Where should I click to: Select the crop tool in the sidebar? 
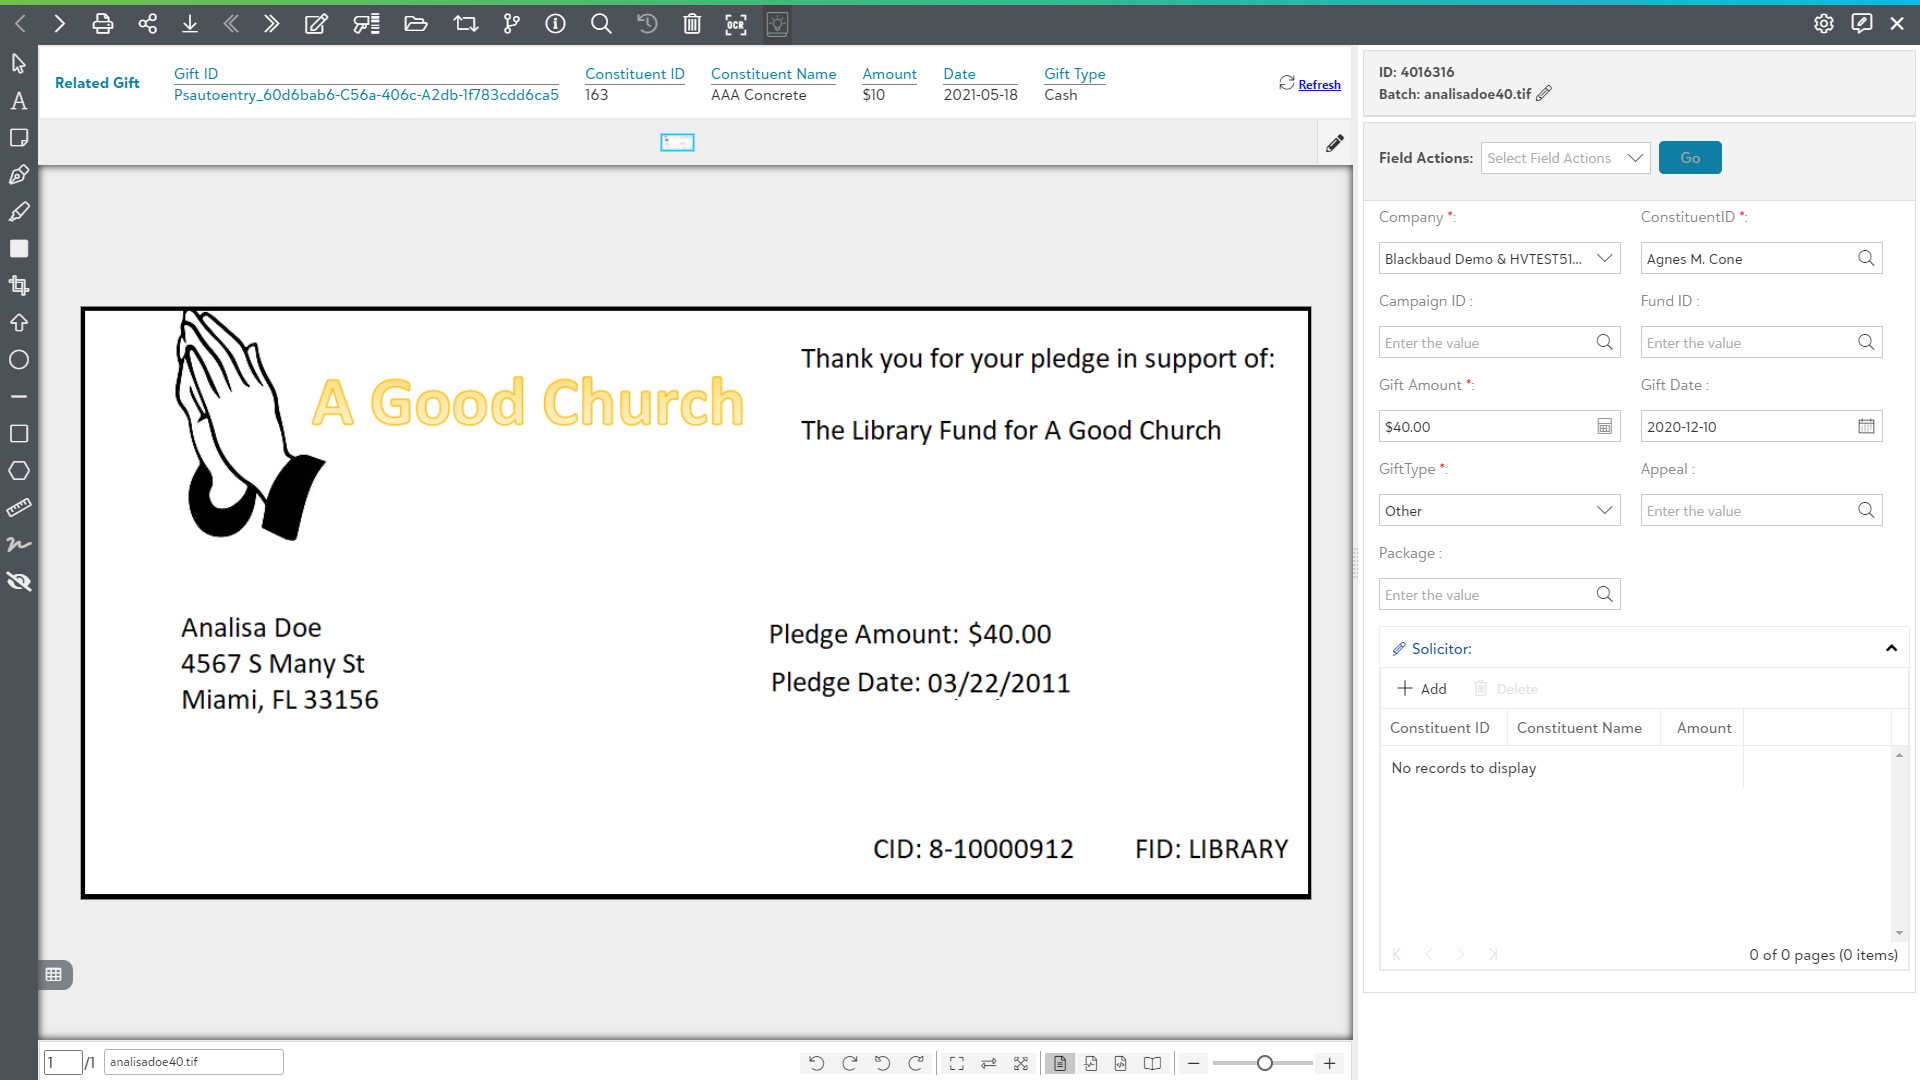[19, 286]
